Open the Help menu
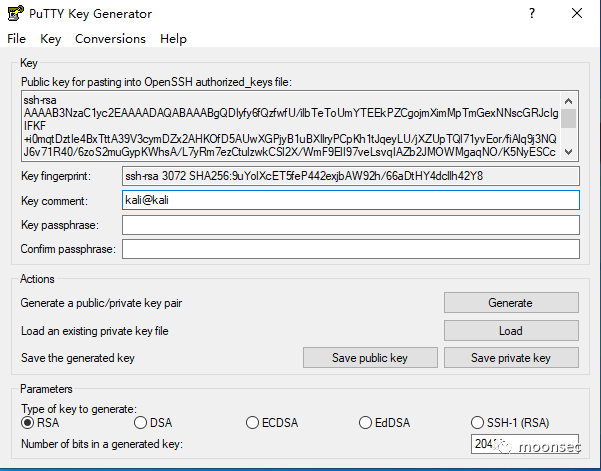601x471 pixels. click(x=173, y=39)
